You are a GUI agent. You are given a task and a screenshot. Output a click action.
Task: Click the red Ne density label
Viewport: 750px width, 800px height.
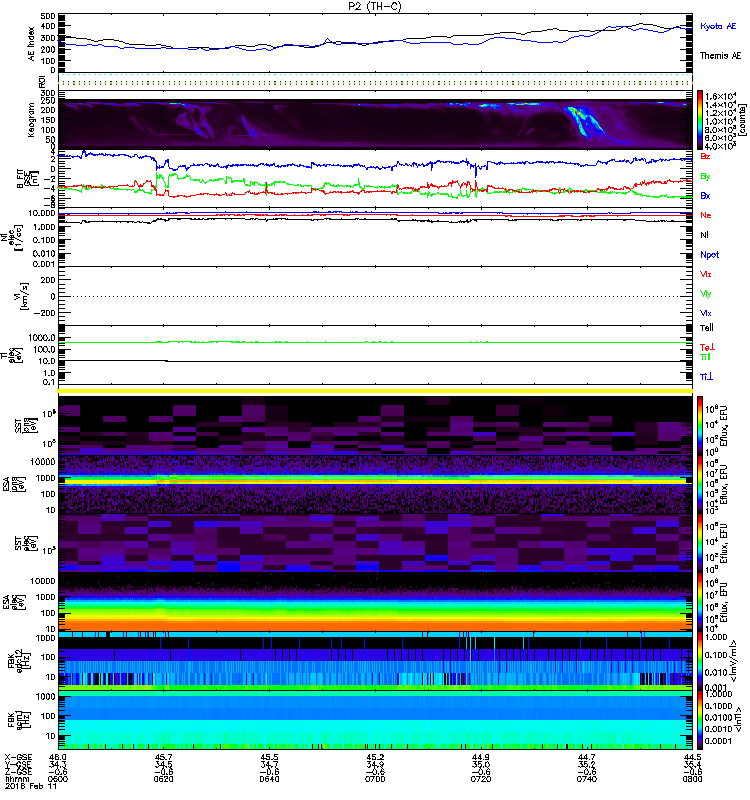(706, 215)
